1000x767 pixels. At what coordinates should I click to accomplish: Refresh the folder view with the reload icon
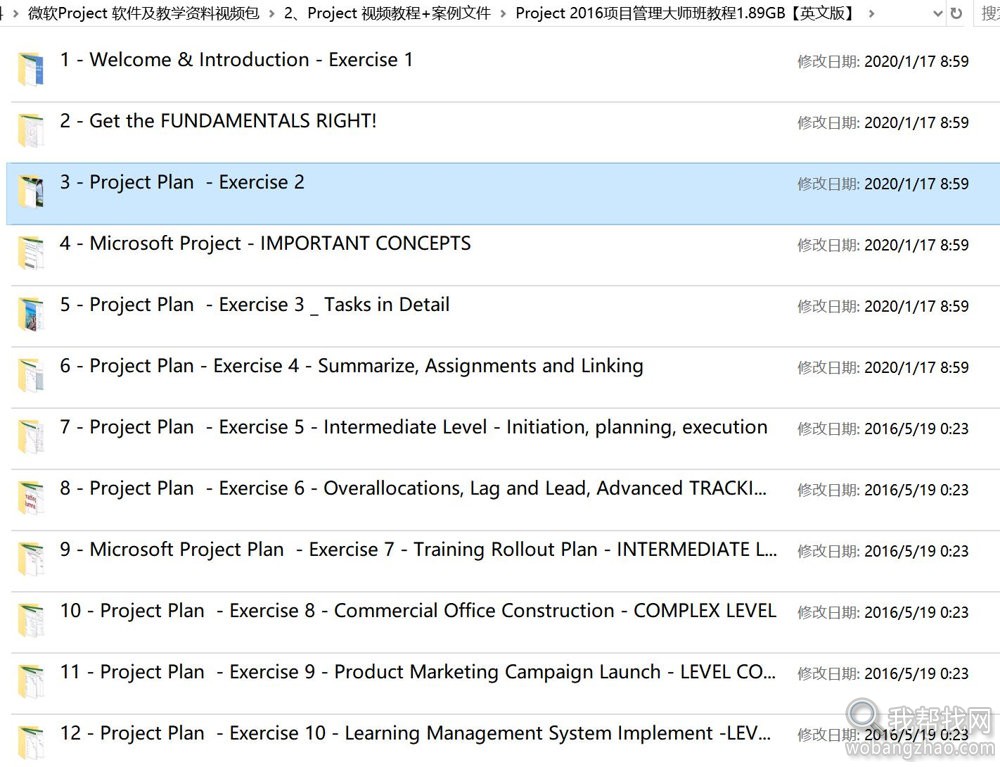point(956,13)
